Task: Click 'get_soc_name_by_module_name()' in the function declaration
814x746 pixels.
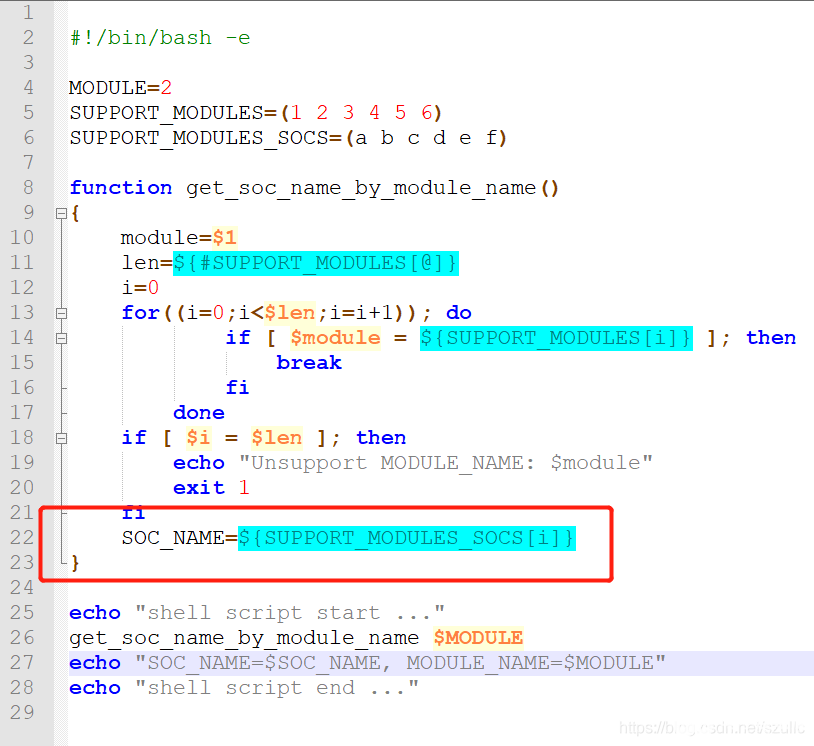Action: (372, 188)
